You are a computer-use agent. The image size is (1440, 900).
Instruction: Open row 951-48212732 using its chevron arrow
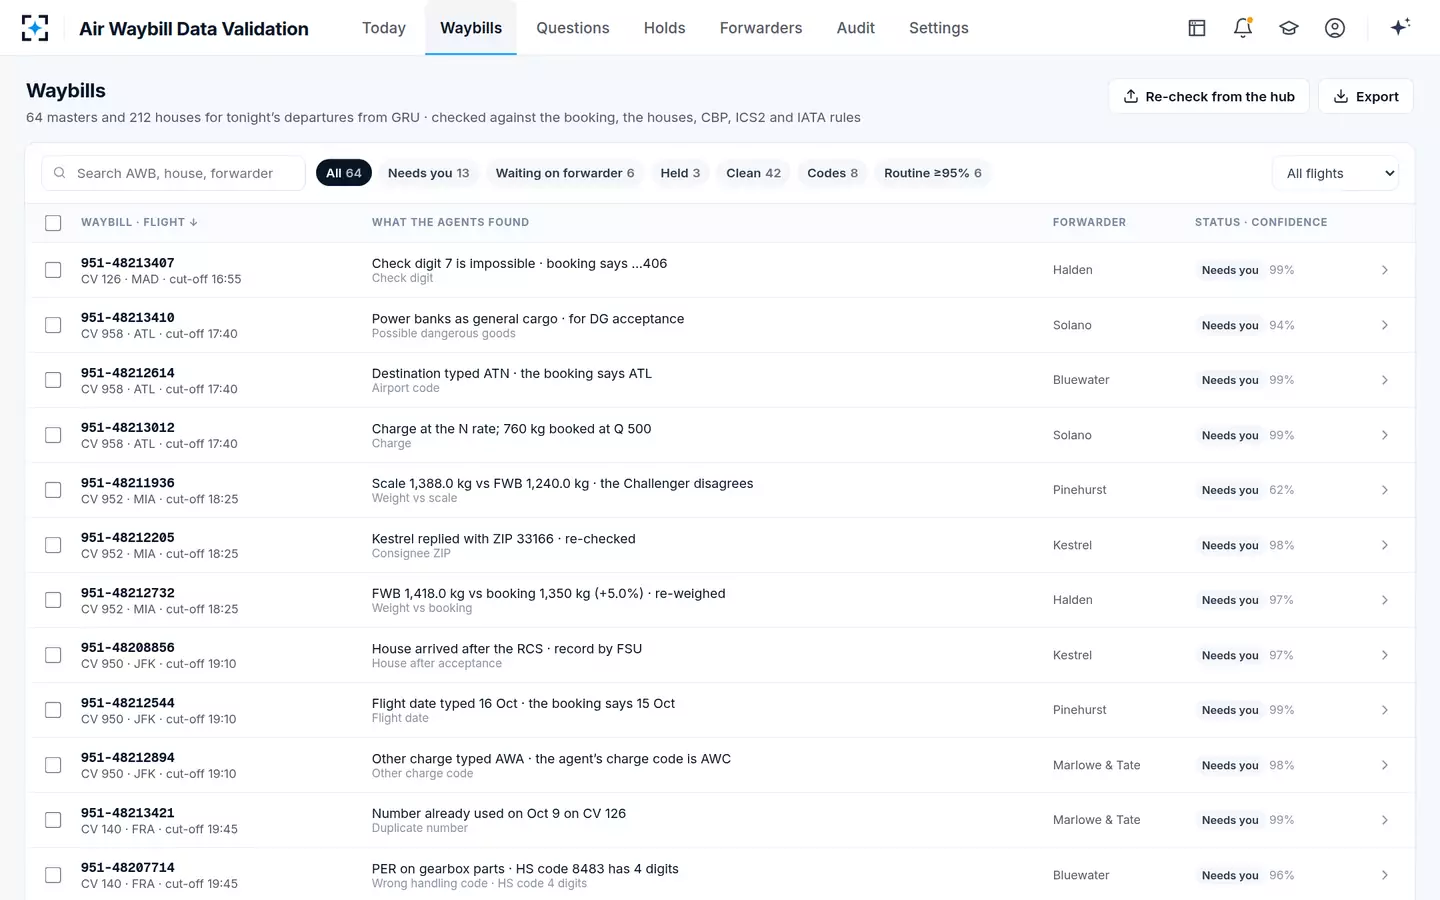pyautogui.click(x=1385, y=600)
